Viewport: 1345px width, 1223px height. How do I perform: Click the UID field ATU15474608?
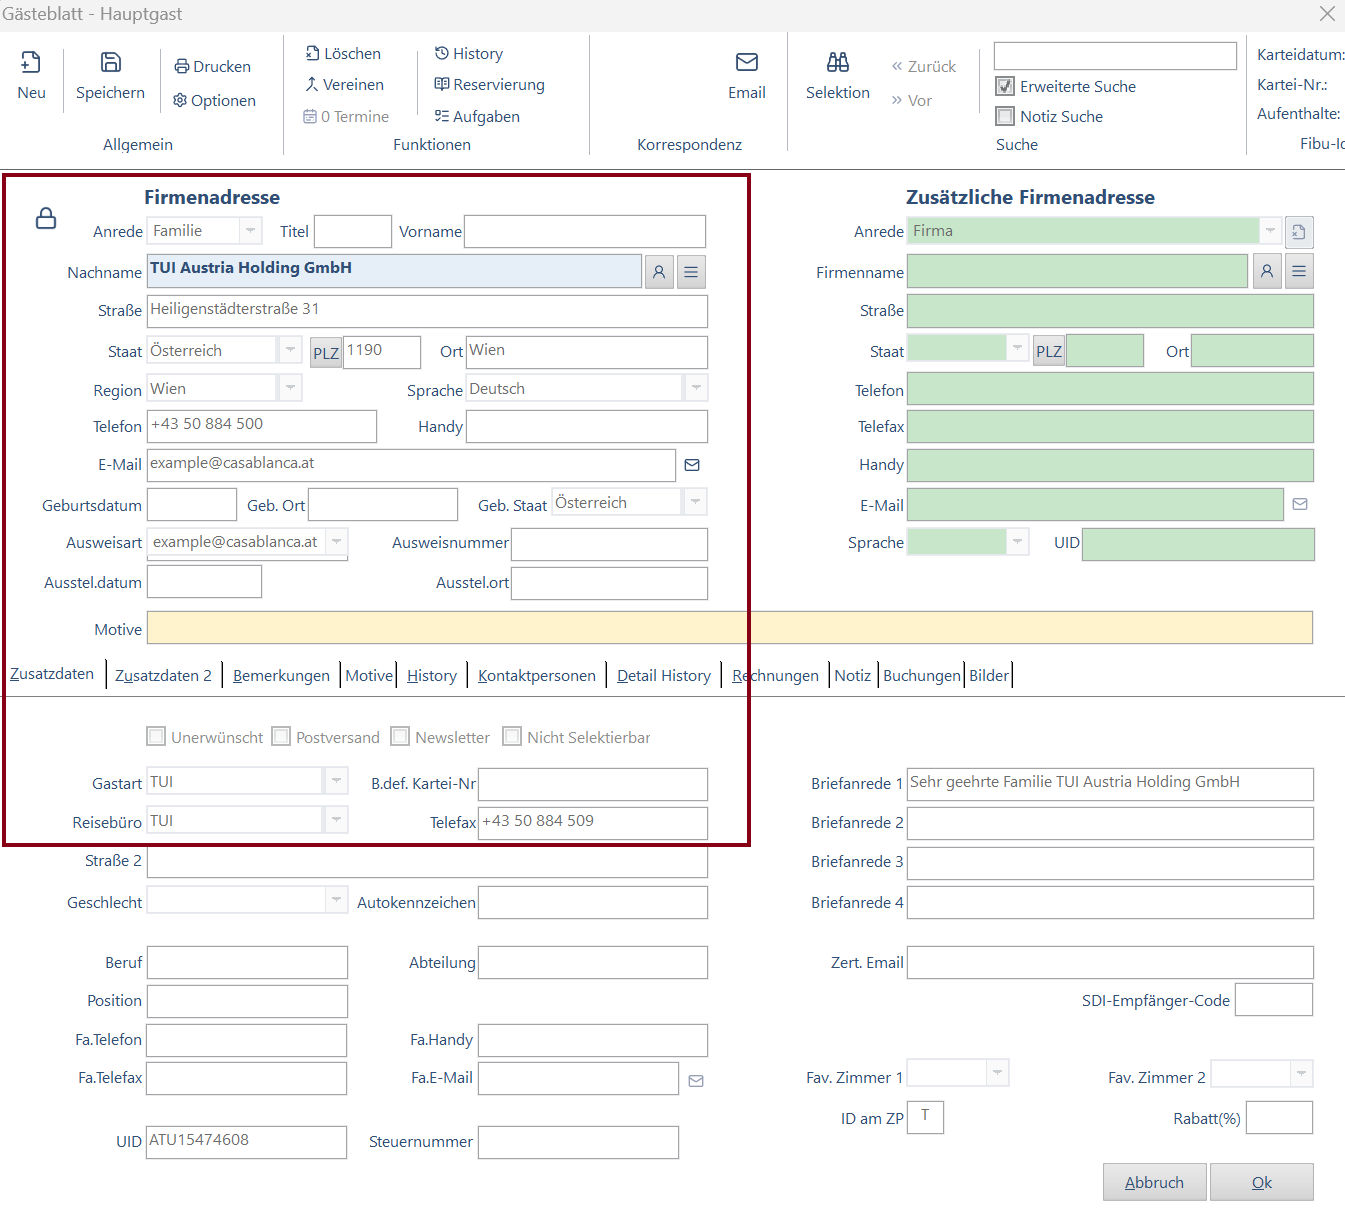click(247, 1142)
